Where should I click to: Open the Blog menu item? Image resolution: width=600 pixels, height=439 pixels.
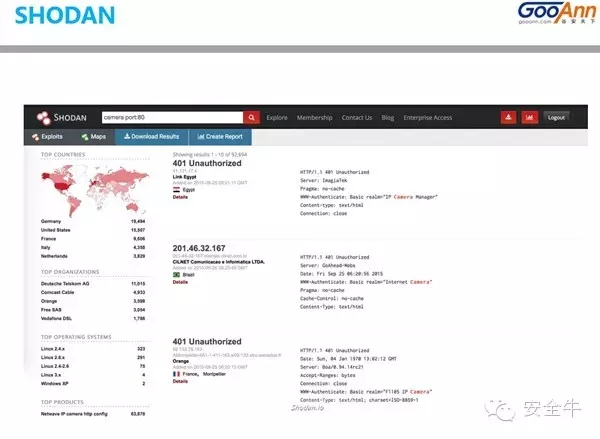pyautogui.click(x=388, y=118)
